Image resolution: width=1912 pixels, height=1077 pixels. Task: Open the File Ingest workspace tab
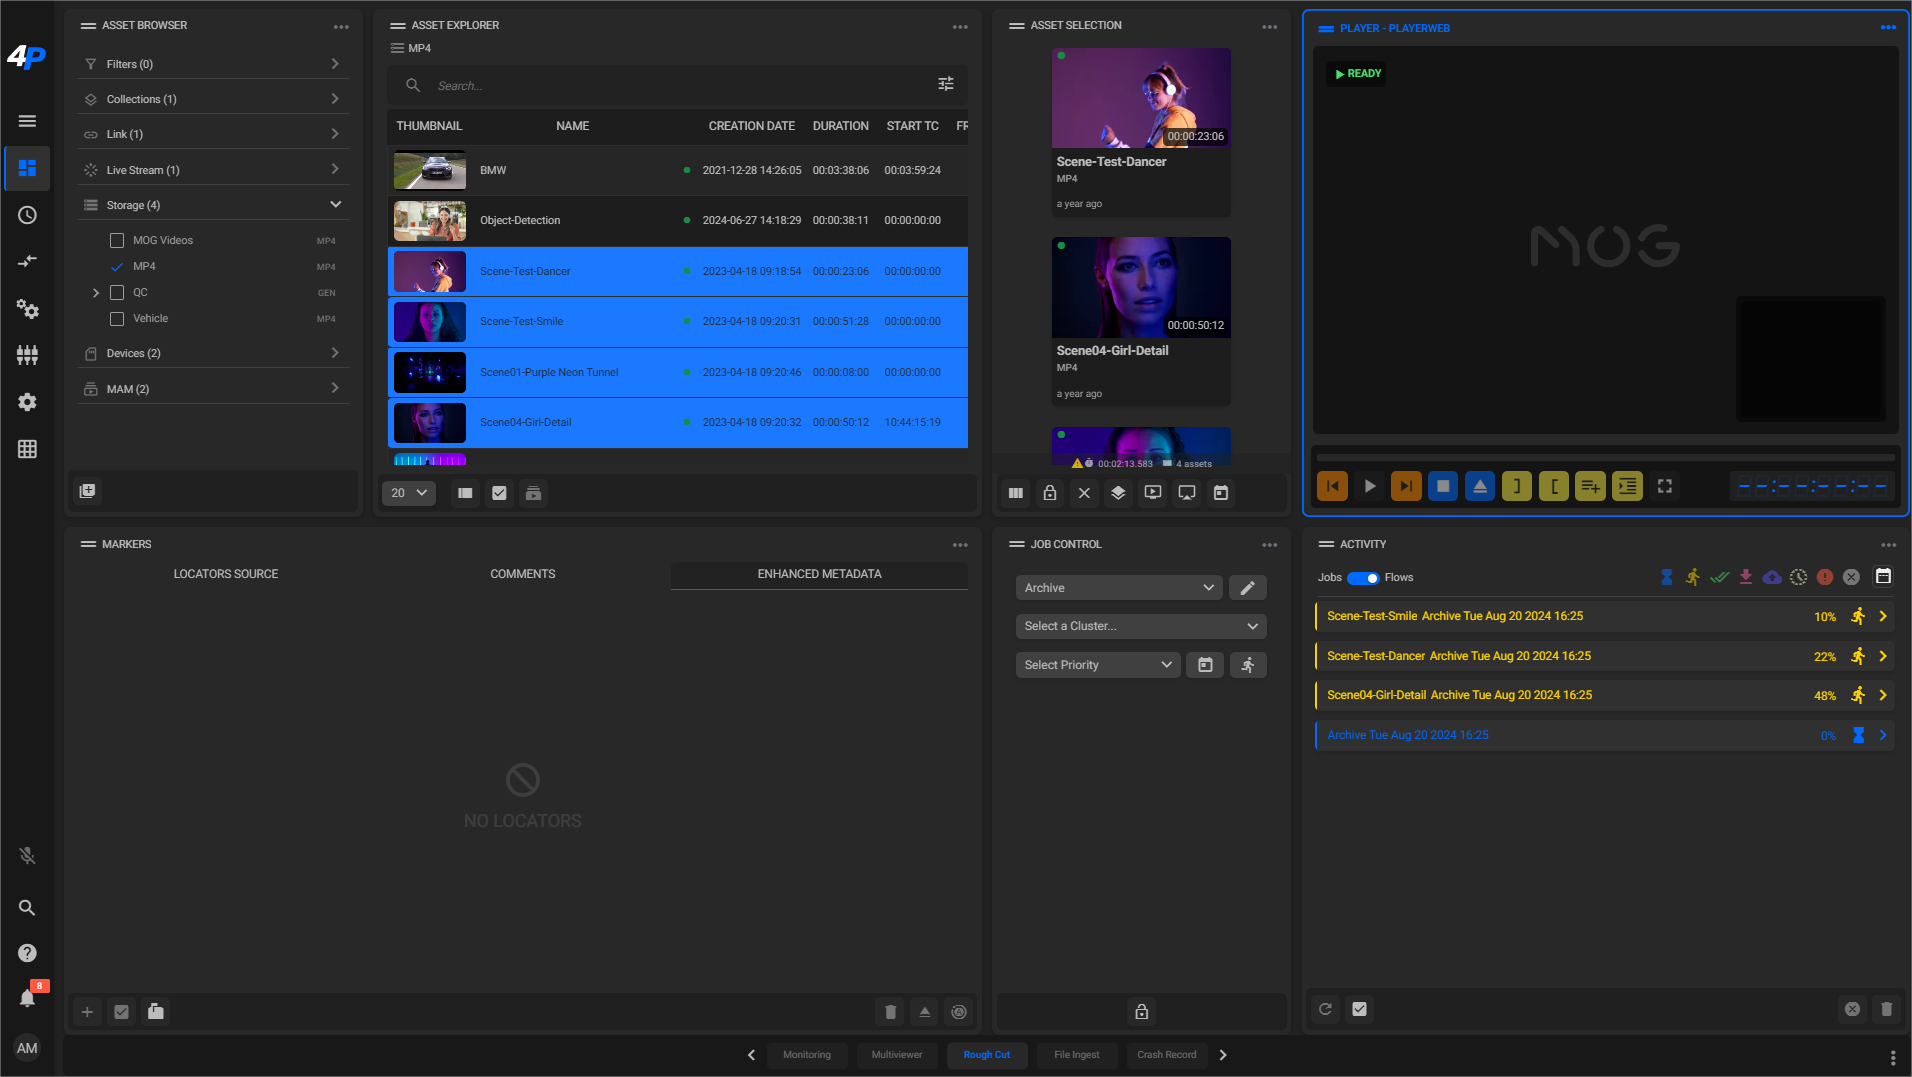point(1077,1055)
